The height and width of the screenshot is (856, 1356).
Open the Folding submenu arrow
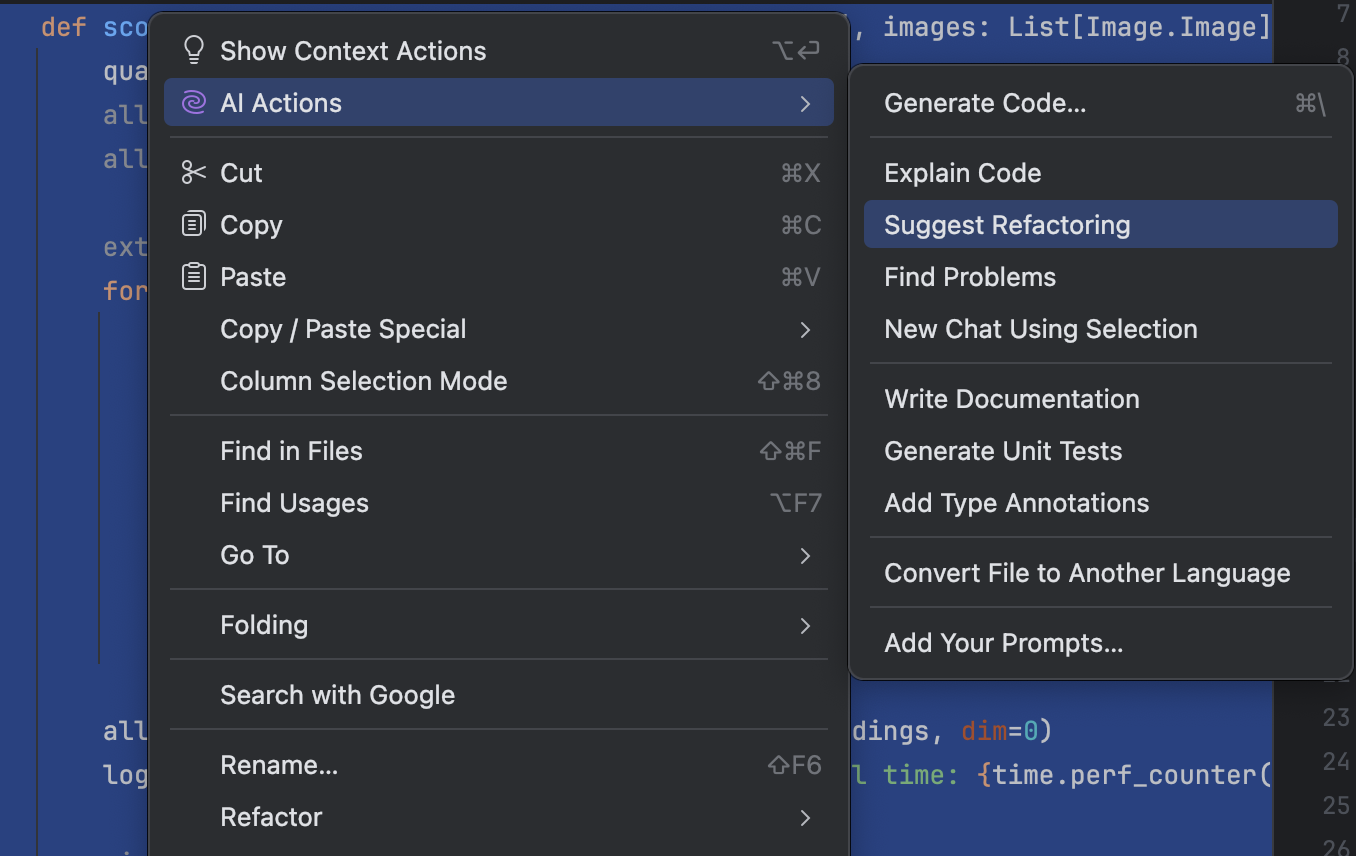click(x=806, y=625)
